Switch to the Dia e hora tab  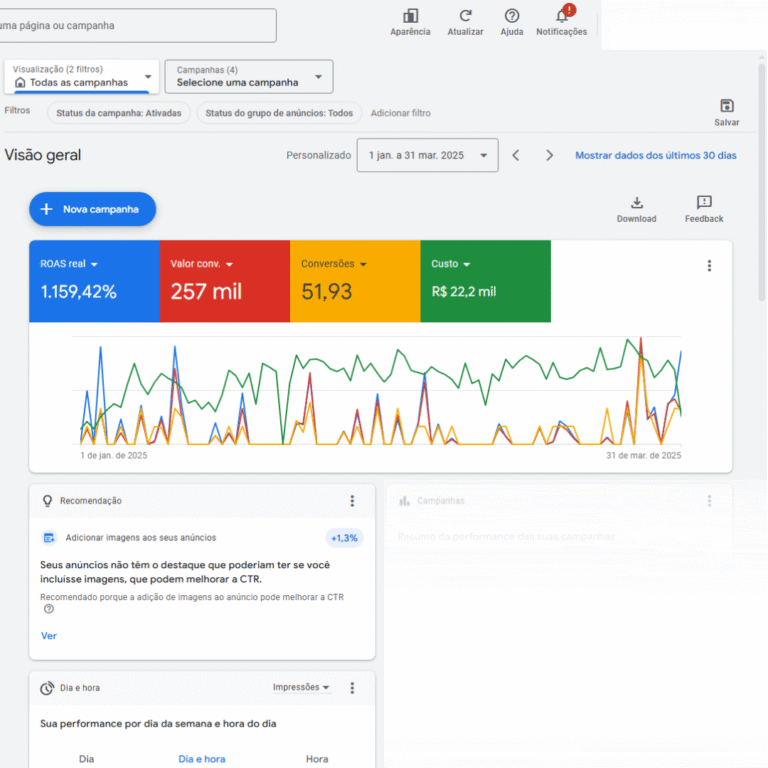(x=202, y=759)
